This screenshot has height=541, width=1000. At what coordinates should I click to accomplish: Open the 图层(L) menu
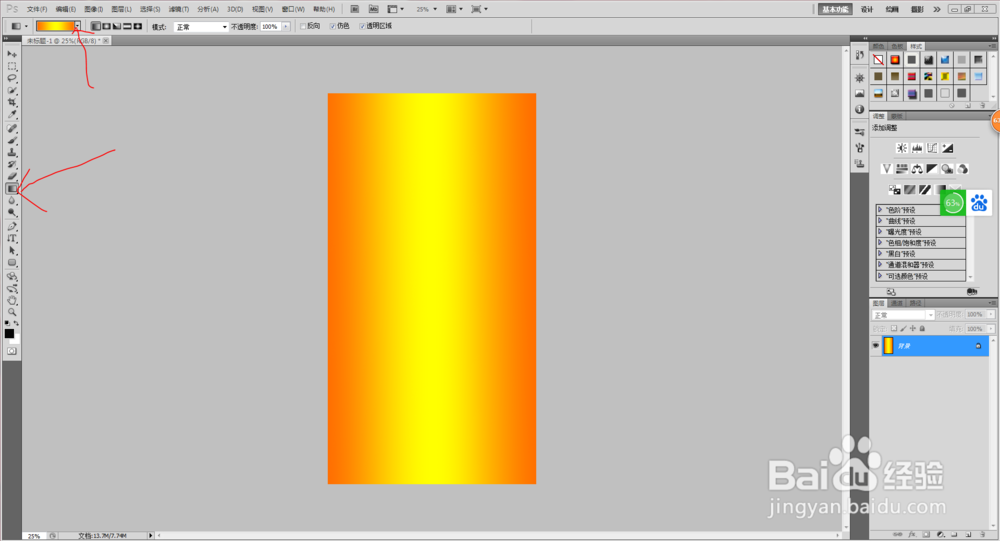tap(121, 10)
